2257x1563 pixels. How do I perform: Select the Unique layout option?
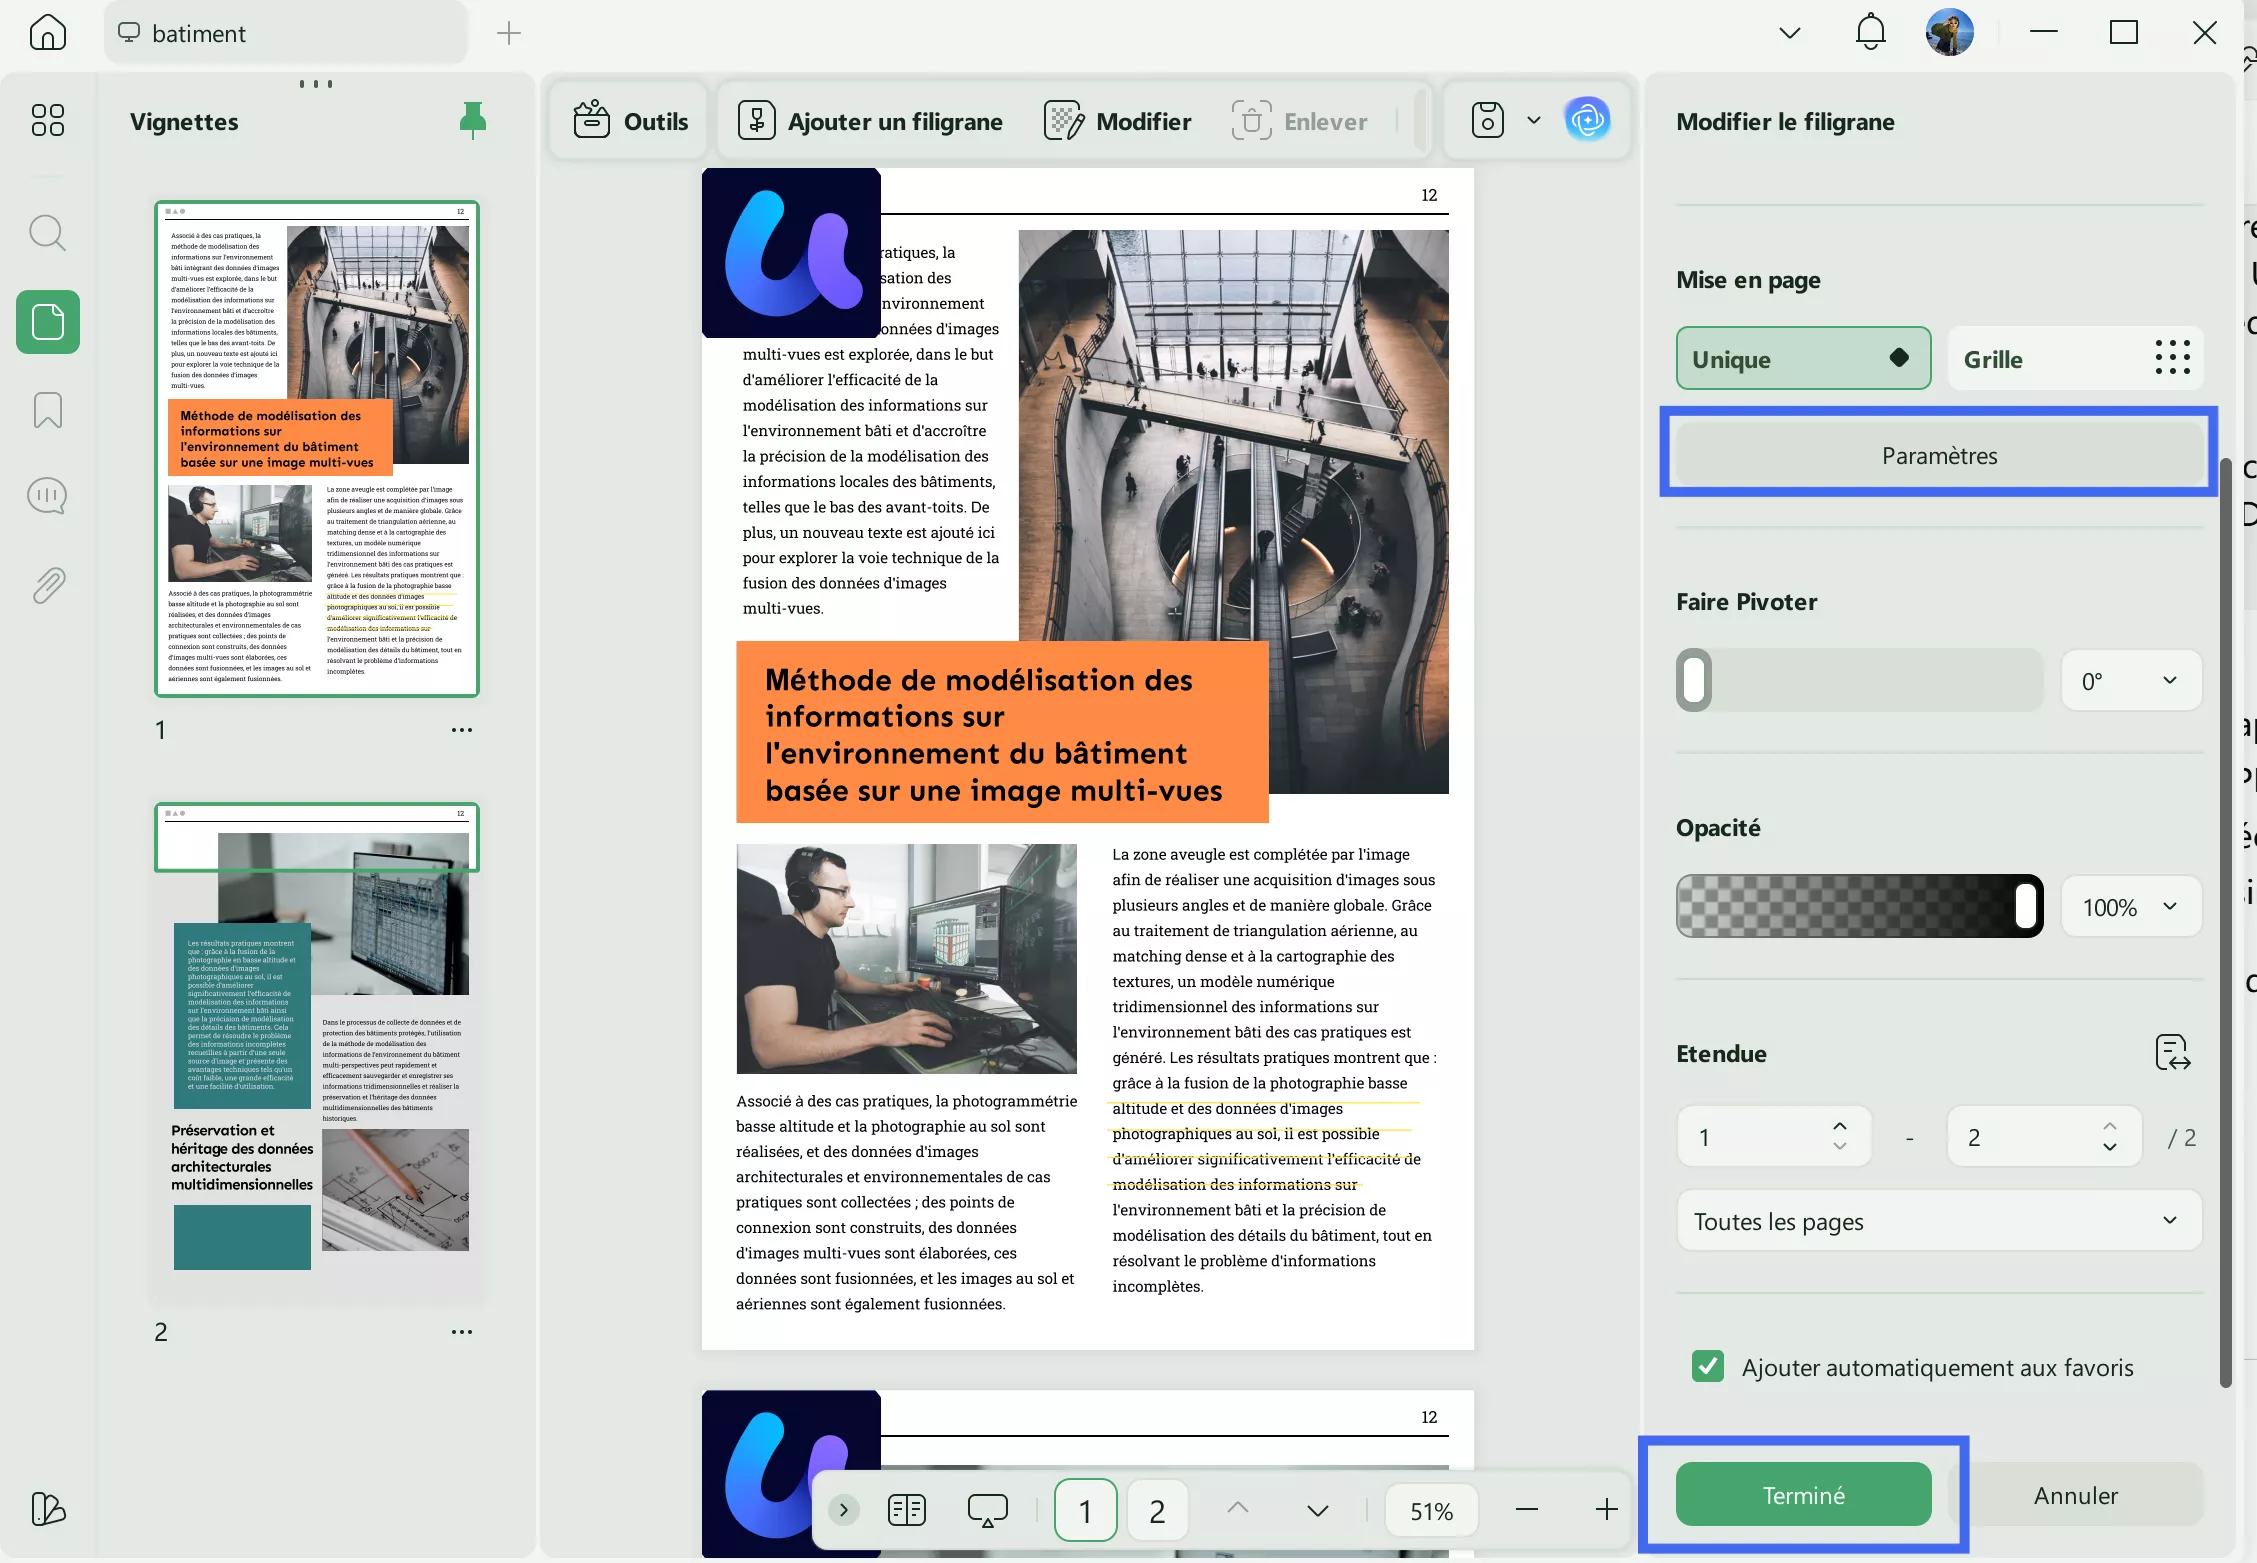1802,358
